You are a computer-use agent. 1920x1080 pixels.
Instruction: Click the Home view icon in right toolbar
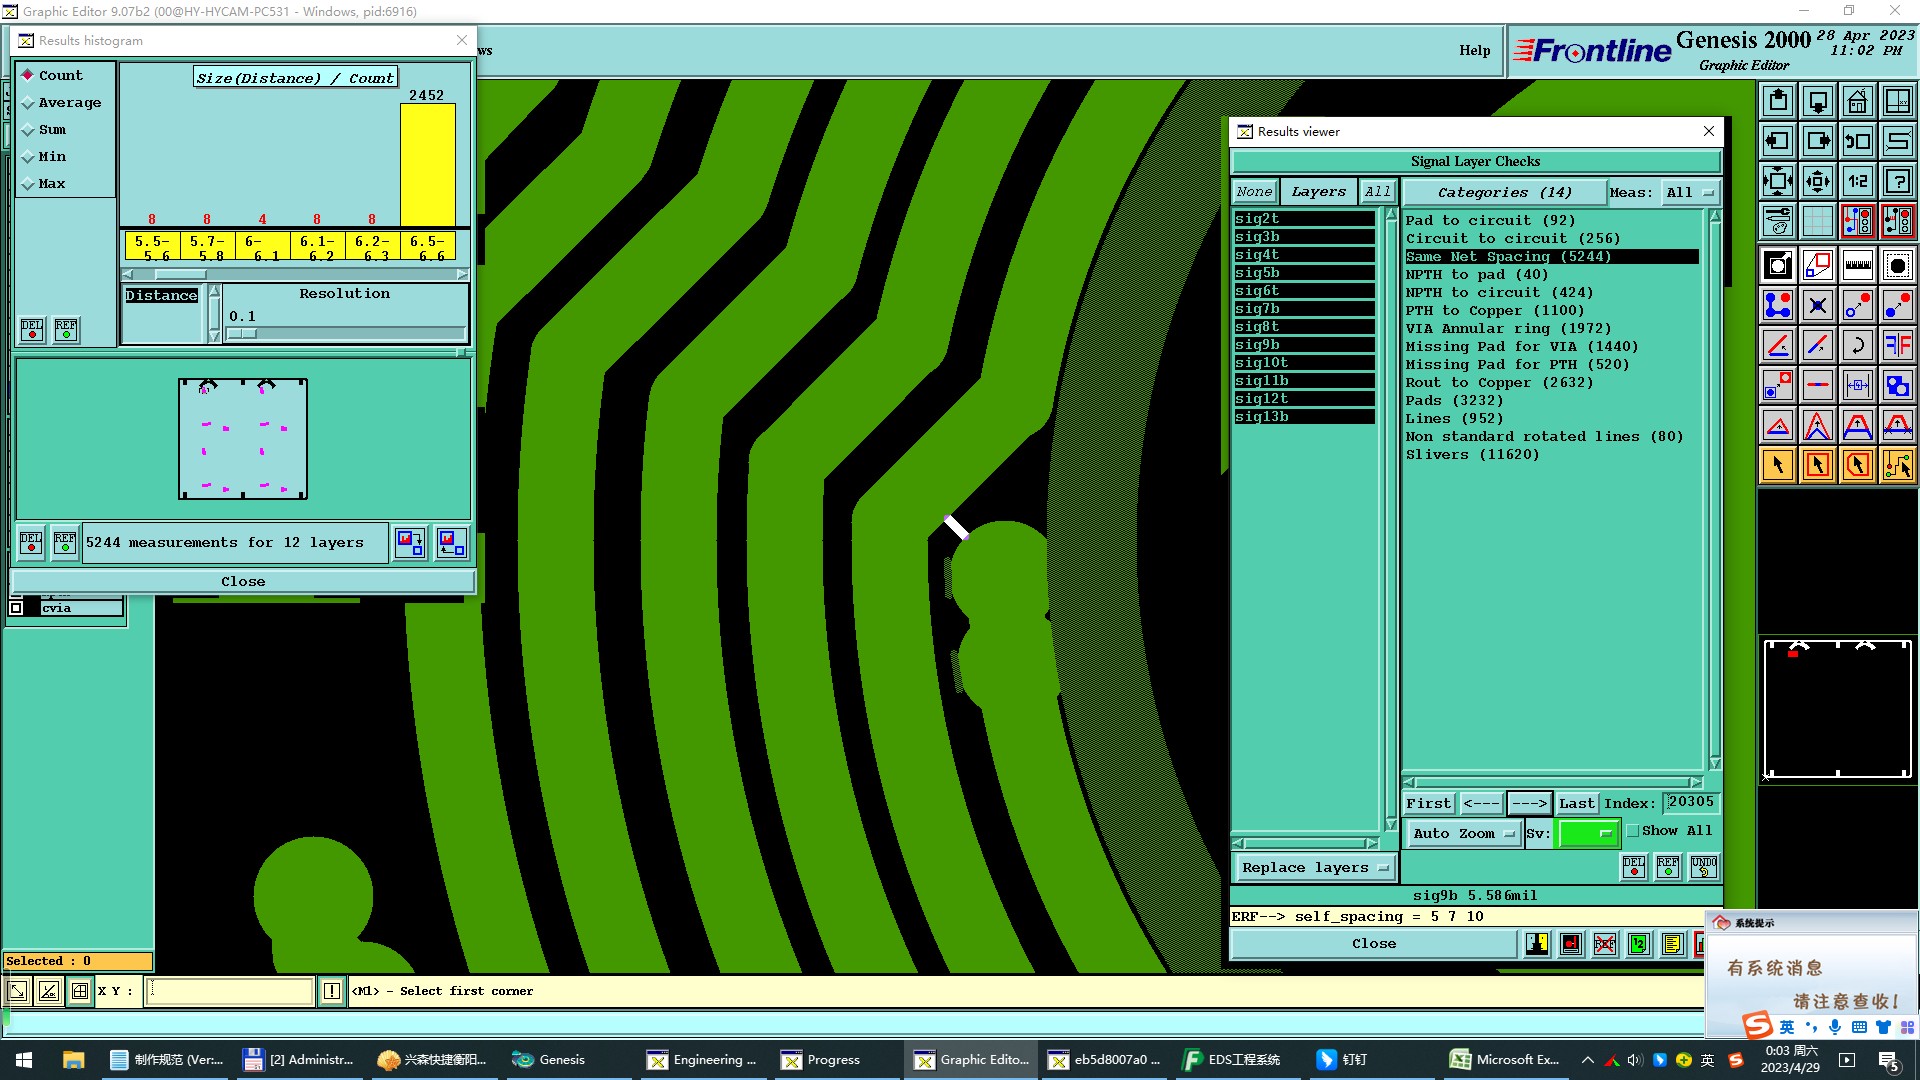1857,101
